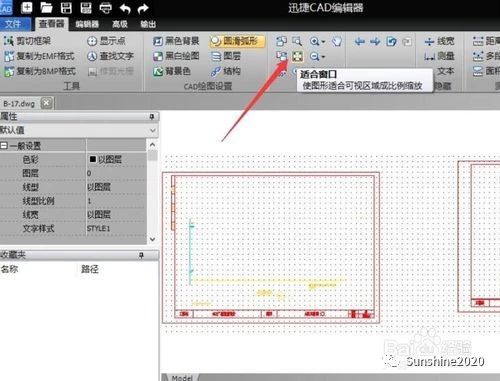
Task: Click the 路径 column header
Action: point(90,269)
